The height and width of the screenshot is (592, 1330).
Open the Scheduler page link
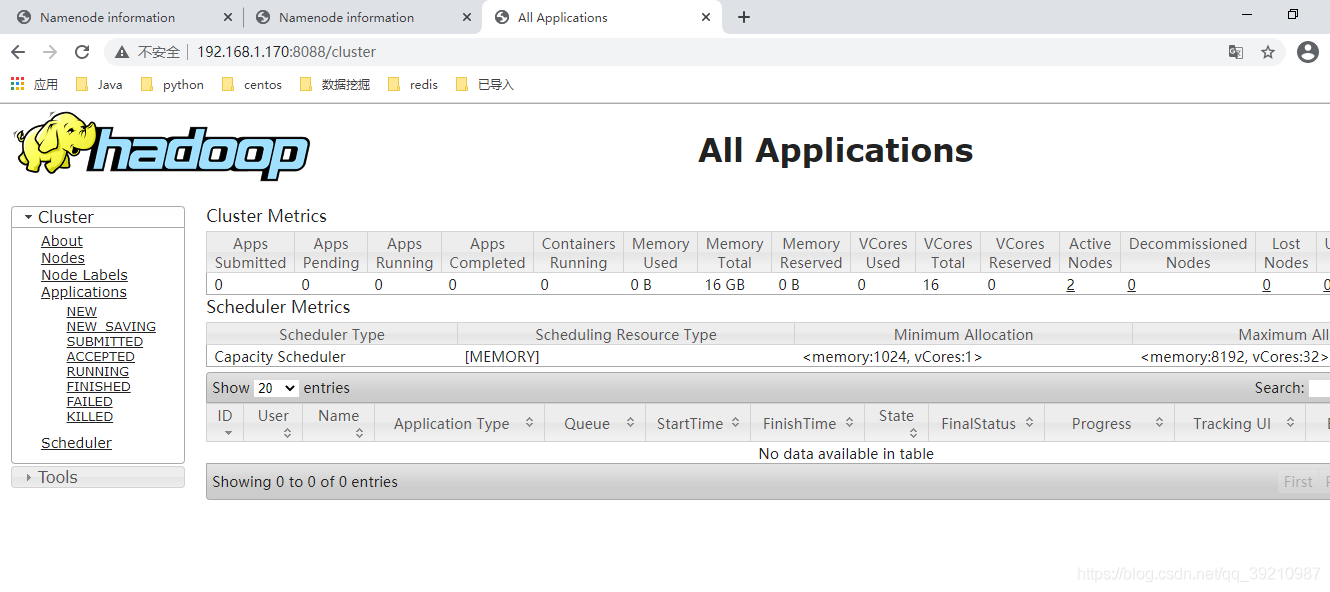coord(76,443)
